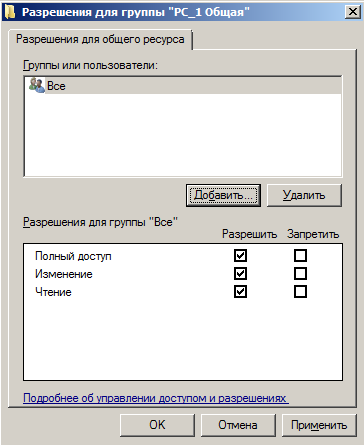Image resolution: width=364 pixels, height=445 pixels.
Task: Toggle the Разрешить checkbox for Изменение
Action: (240, 274)
